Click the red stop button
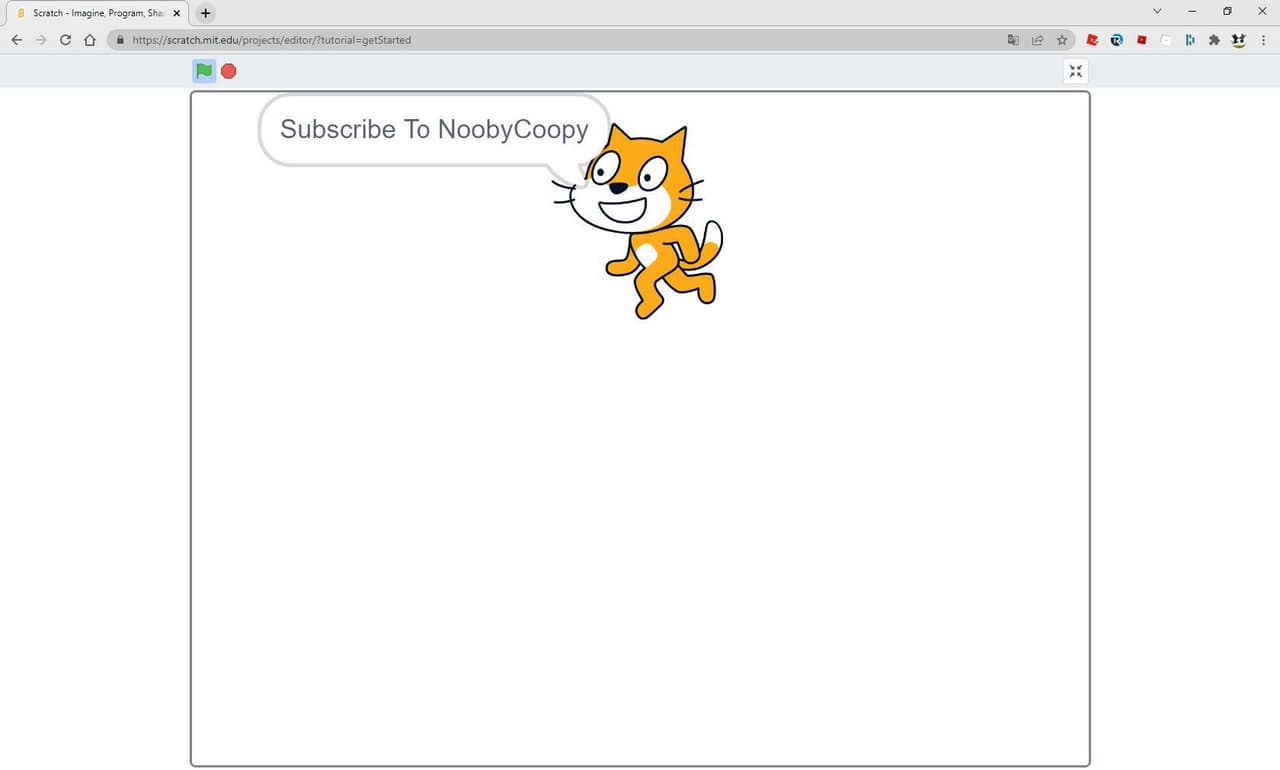This screenshot has height=770, width=1280. point(229,71)
